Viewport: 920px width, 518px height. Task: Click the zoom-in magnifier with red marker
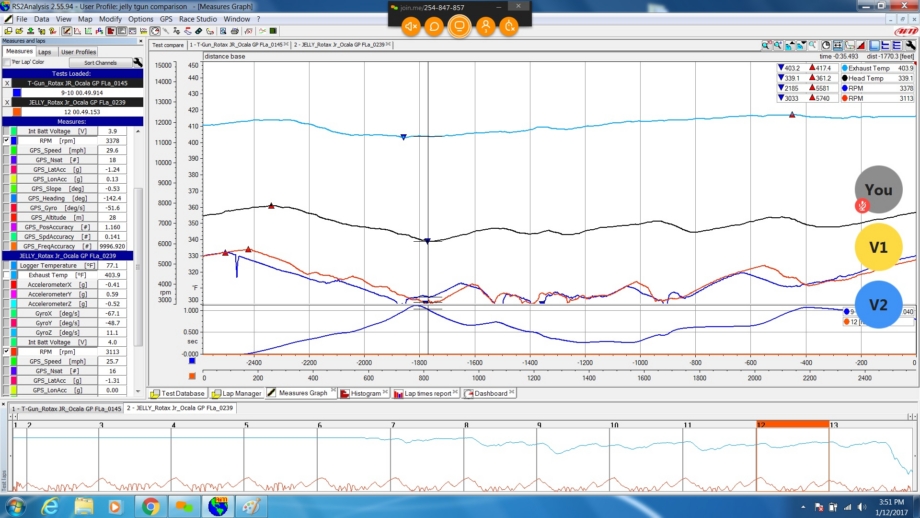[x=766, y=45]
